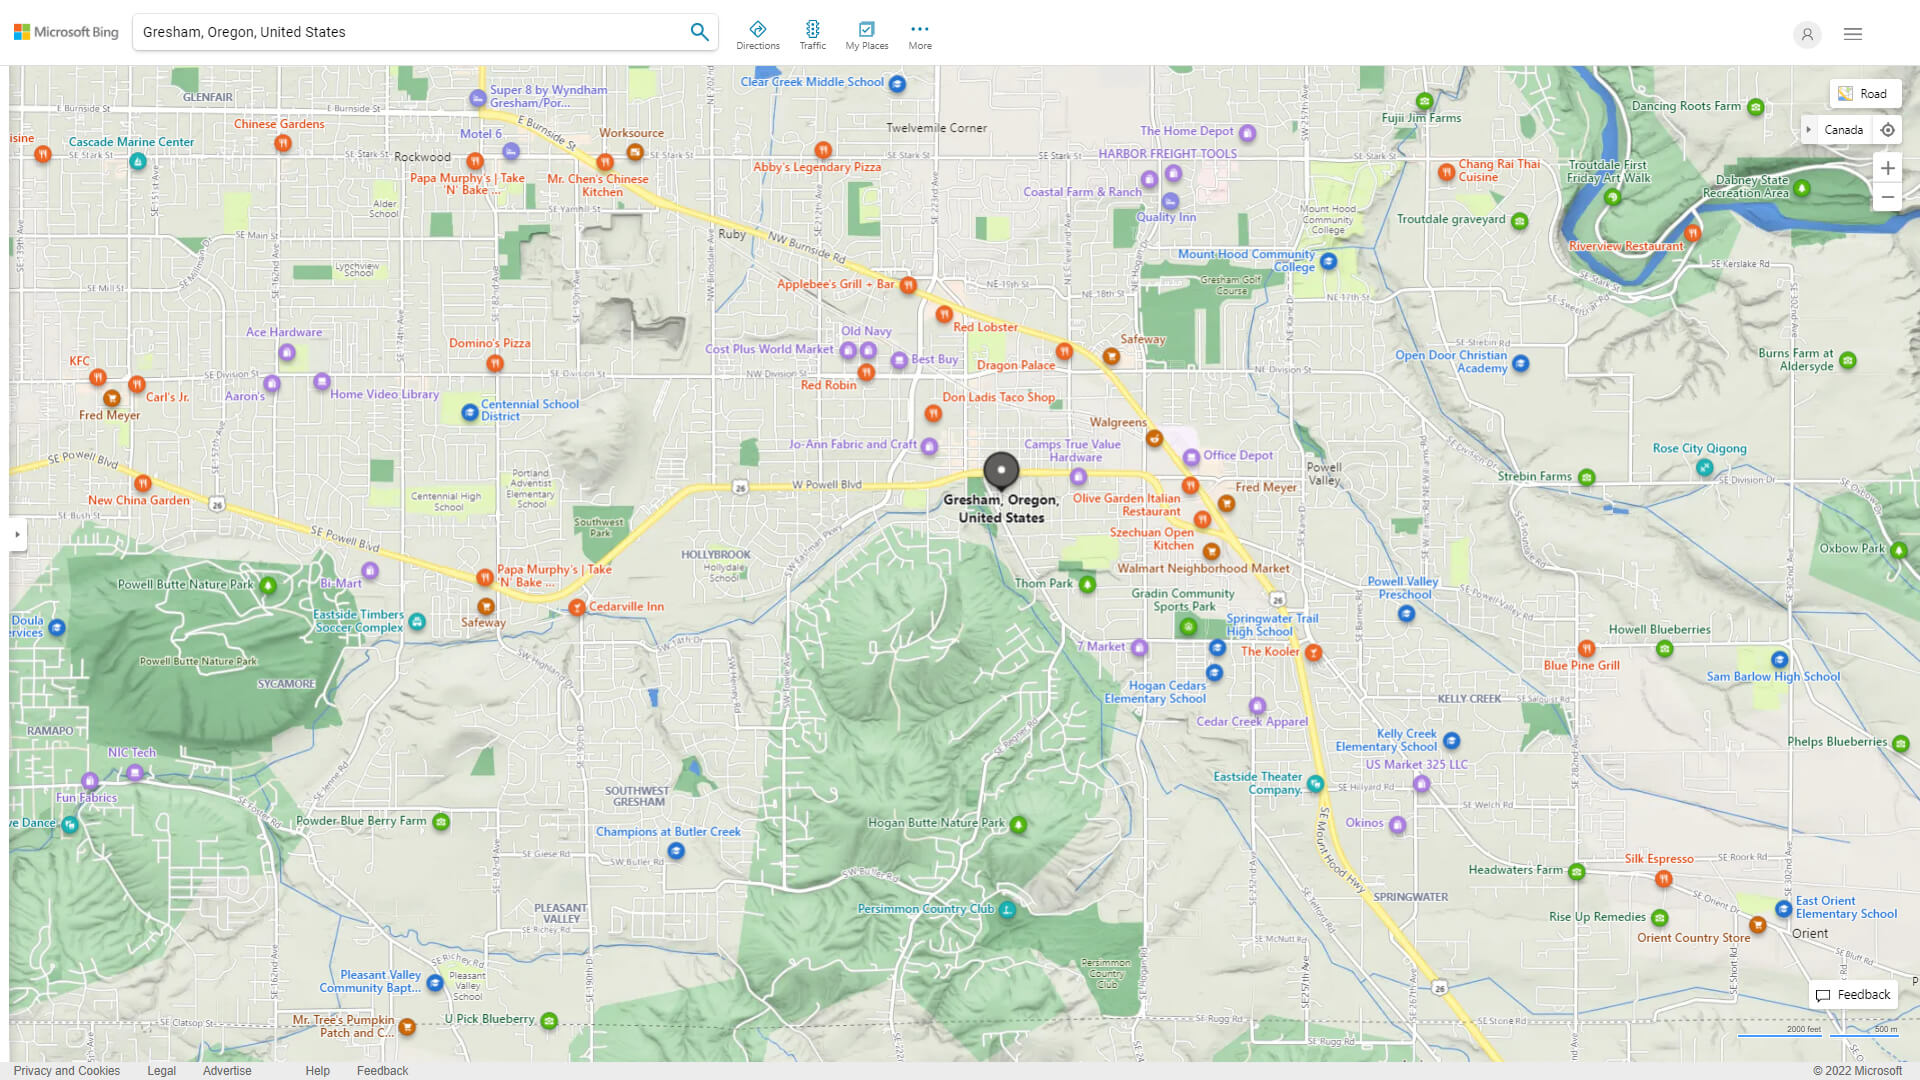
Task: Open the Privacy and Cookies link
Action: [66, 1070]
